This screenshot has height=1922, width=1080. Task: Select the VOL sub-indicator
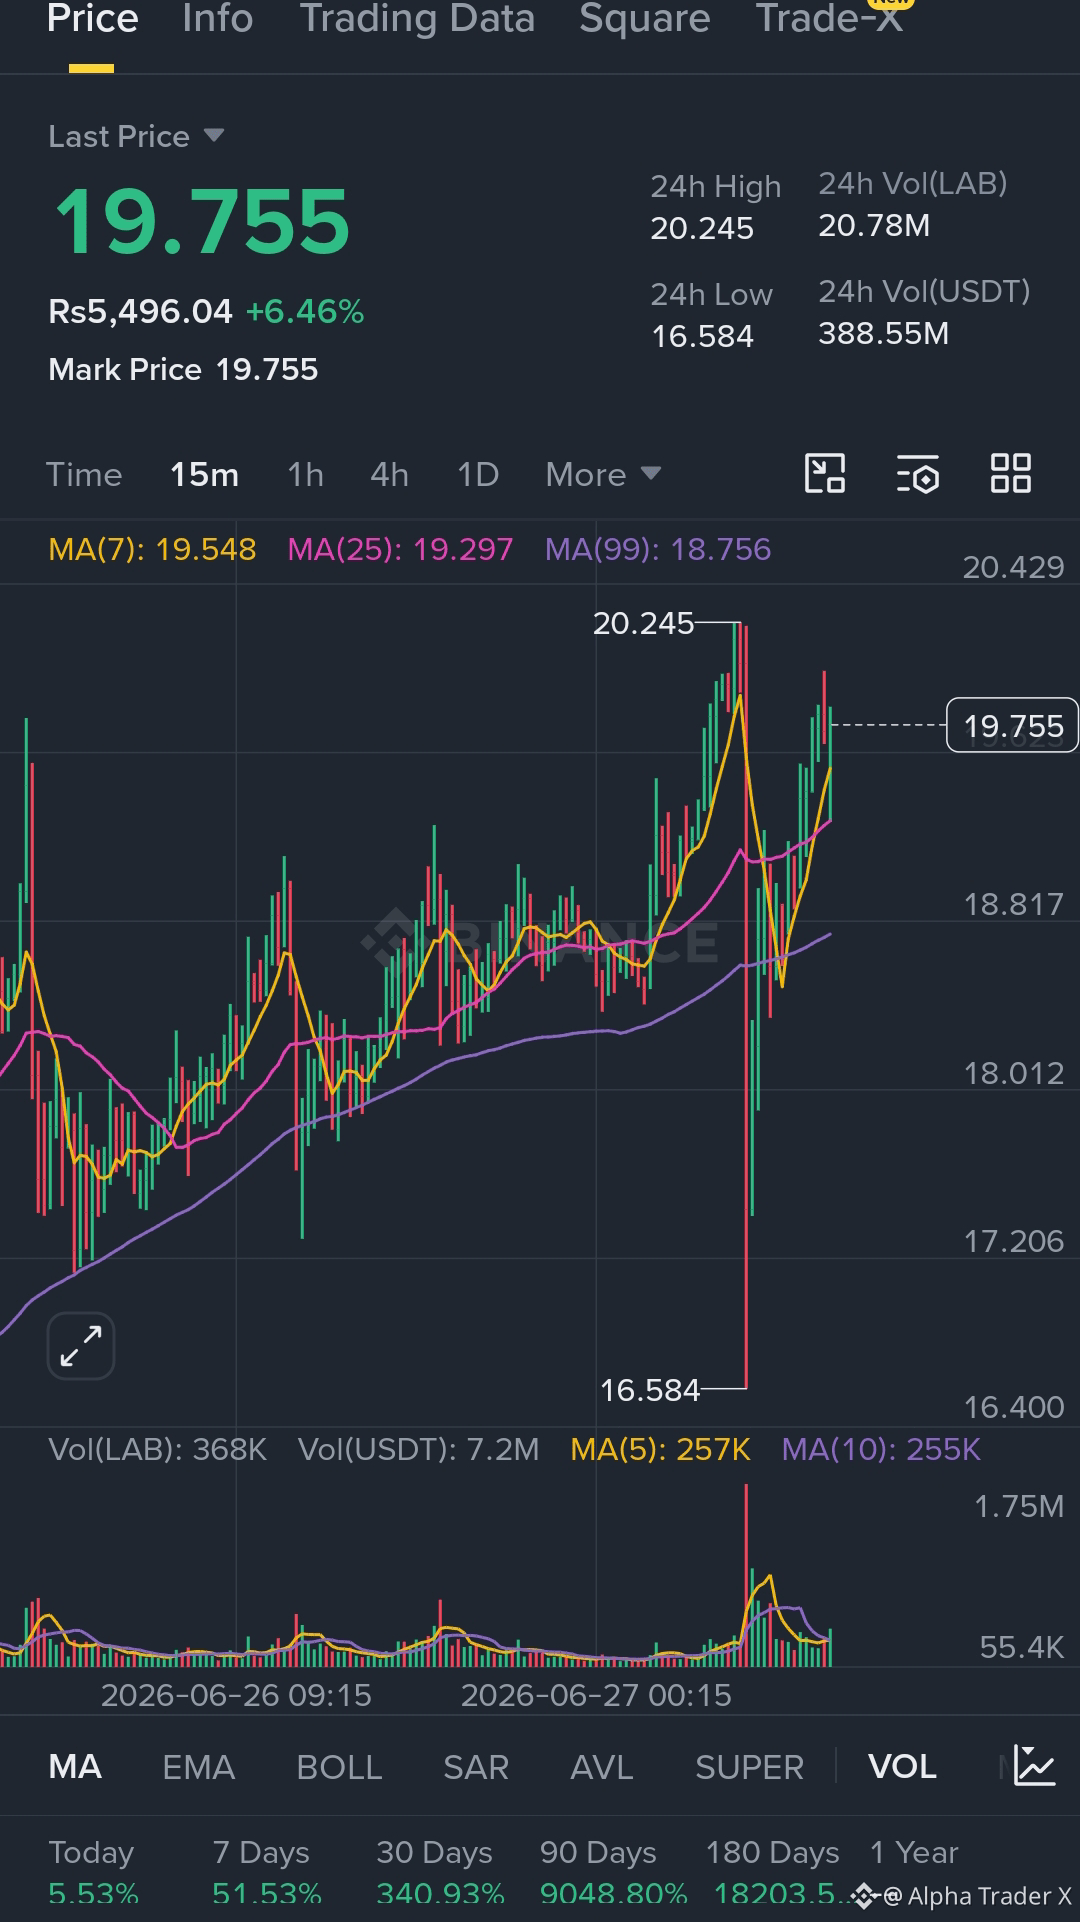[x=902, y=1767]
